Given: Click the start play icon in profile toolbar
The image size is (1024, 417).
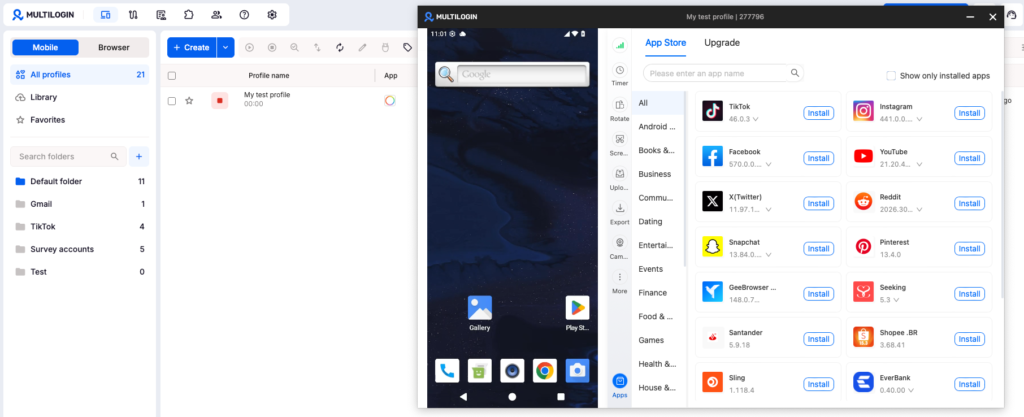Looking at the screenshot, I should (249, 48).
